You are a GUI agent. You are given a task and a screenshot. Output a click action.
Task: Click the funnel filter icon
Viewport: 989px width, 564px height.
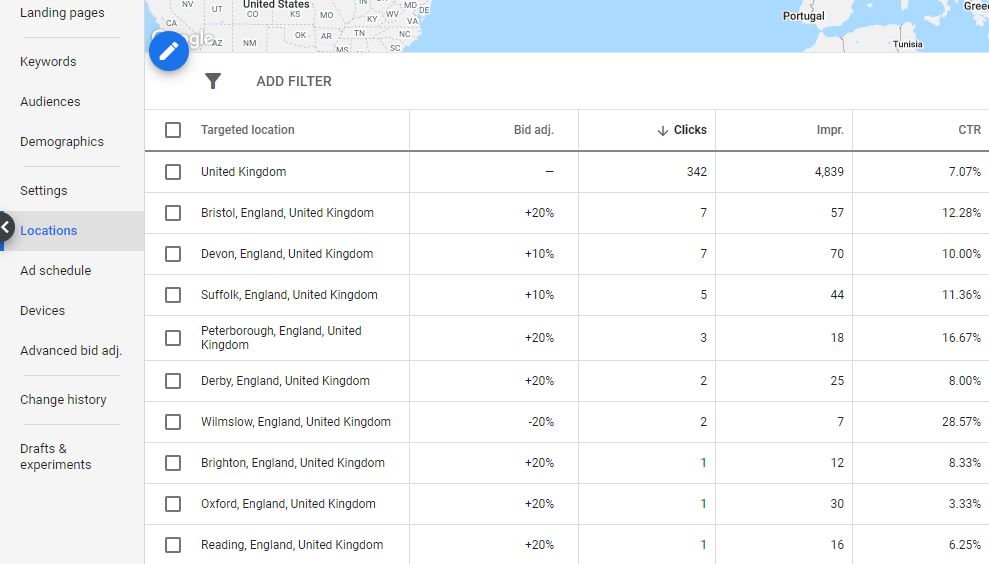pos(213,81)
